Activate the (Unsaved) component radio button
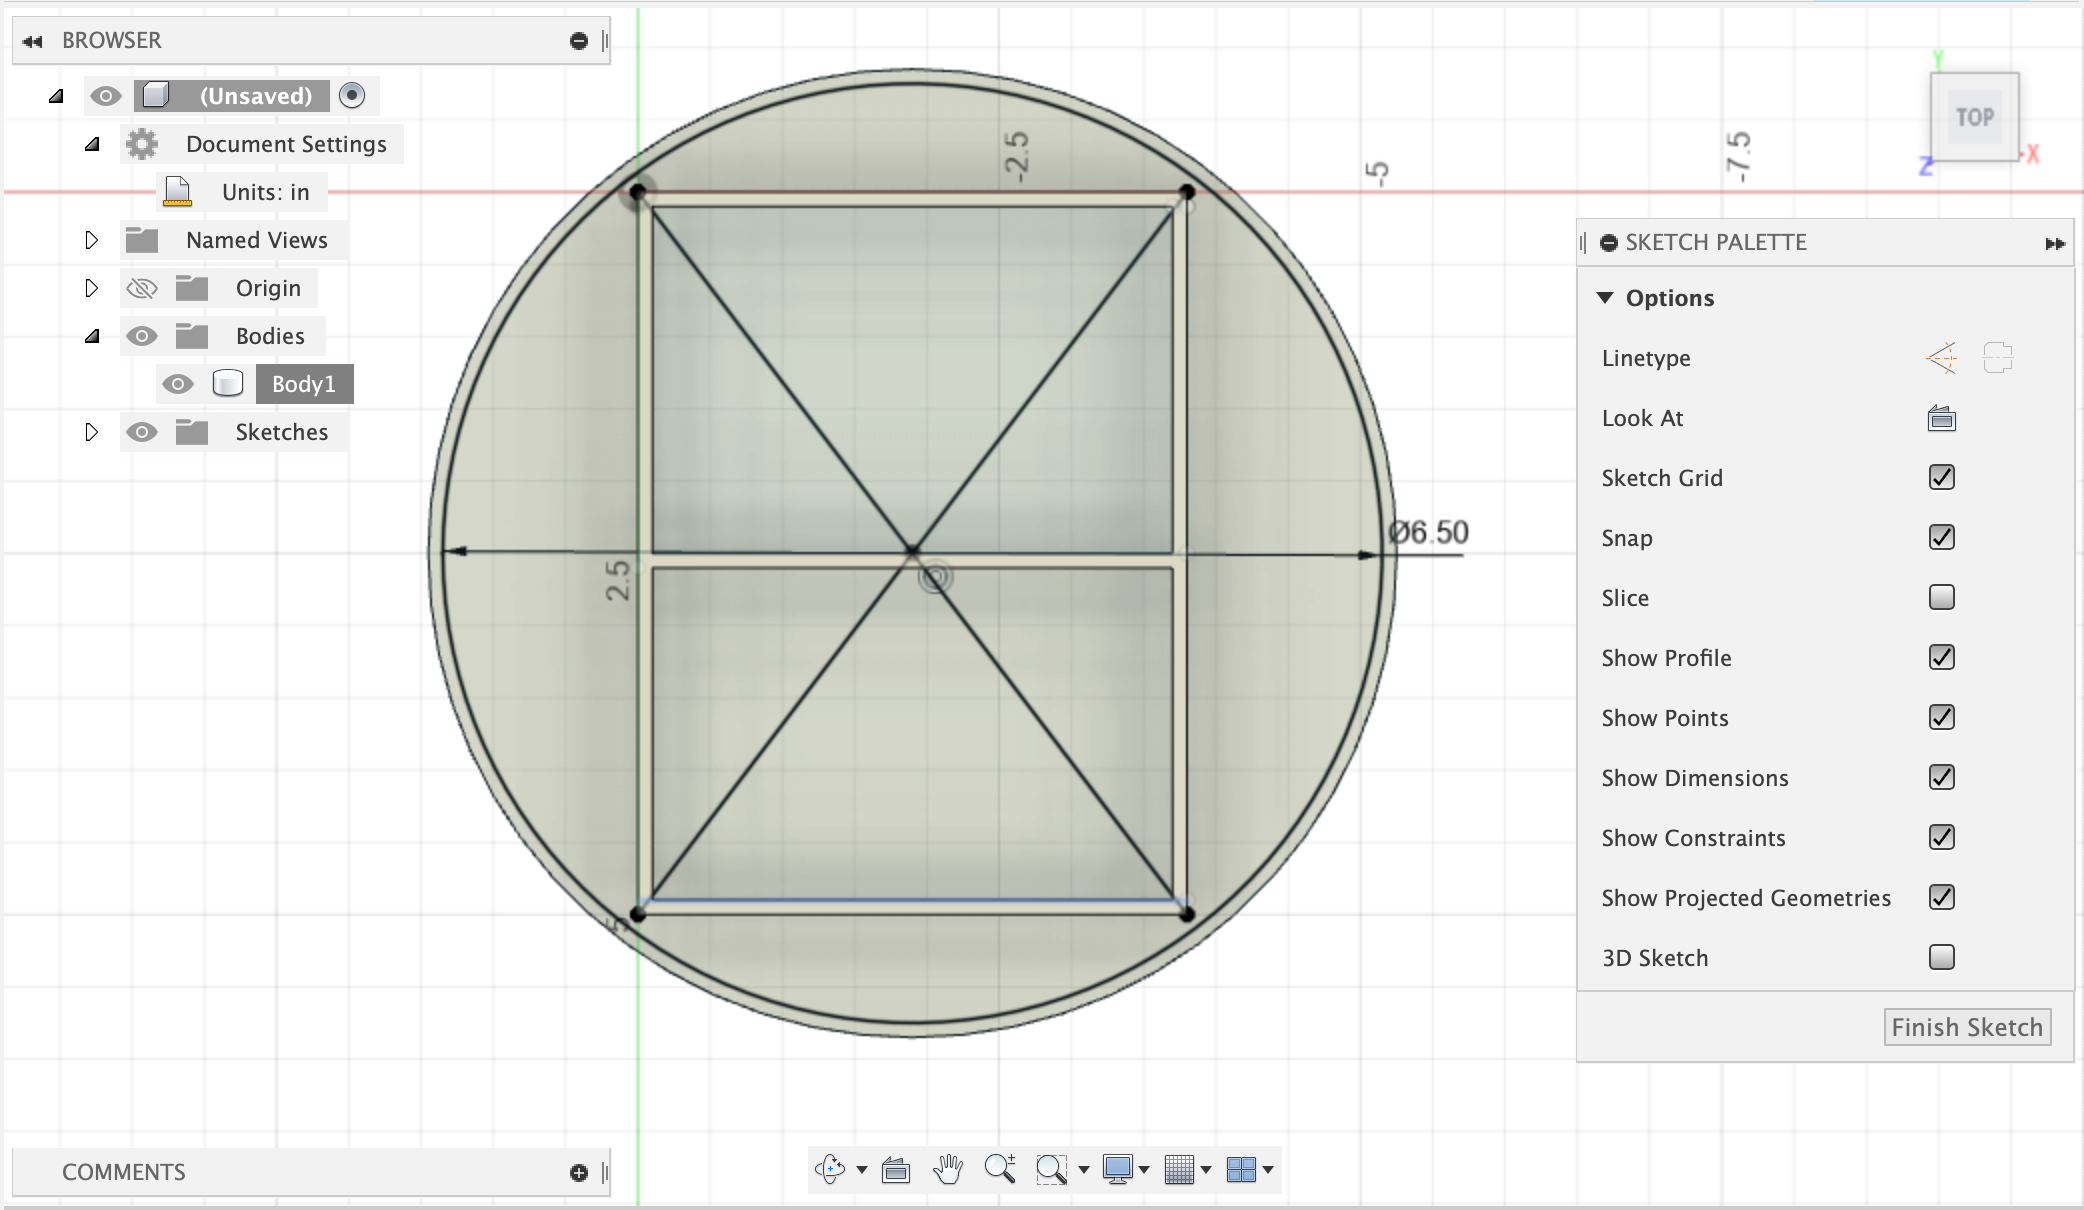 pos(352,96)
